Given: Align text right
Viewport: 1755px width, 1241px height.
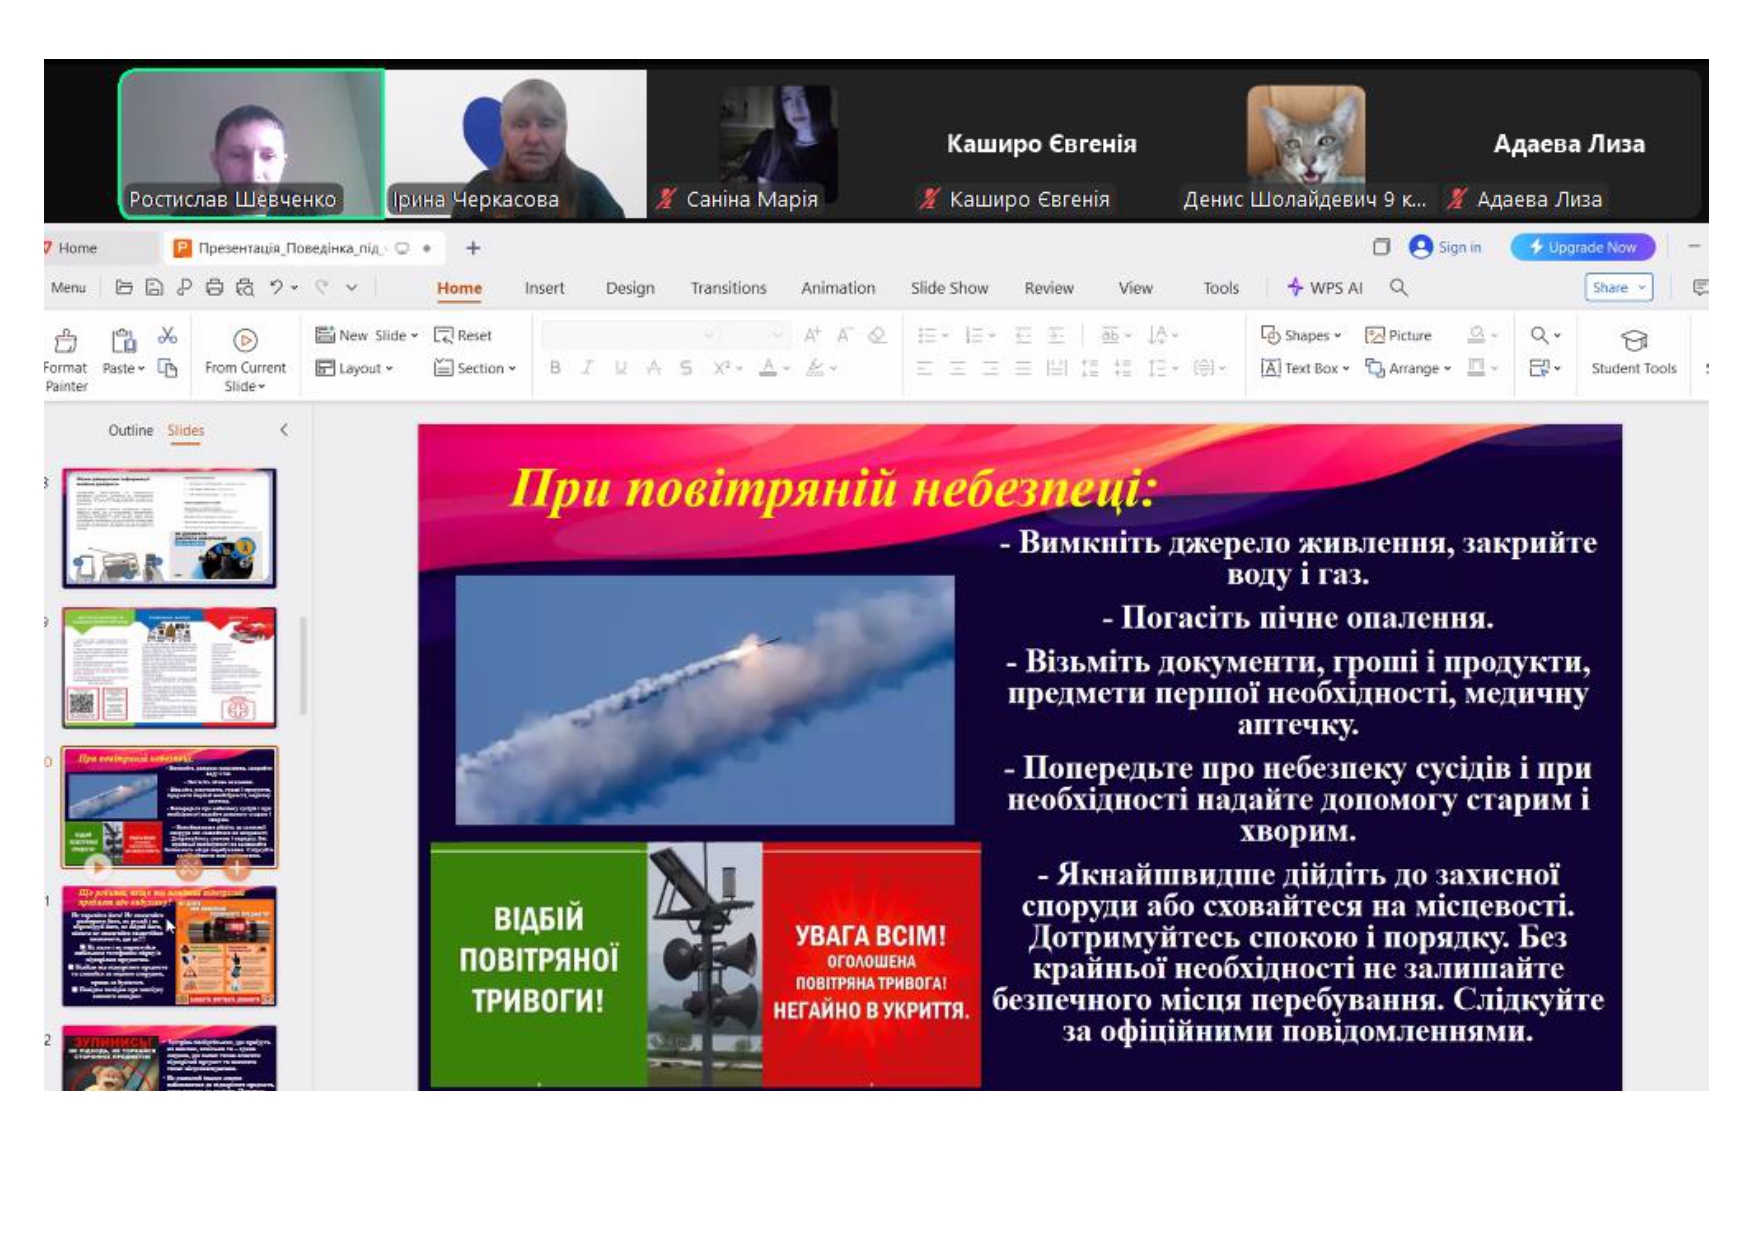Looking at the screenshot, I should click(x=990, y=368).
